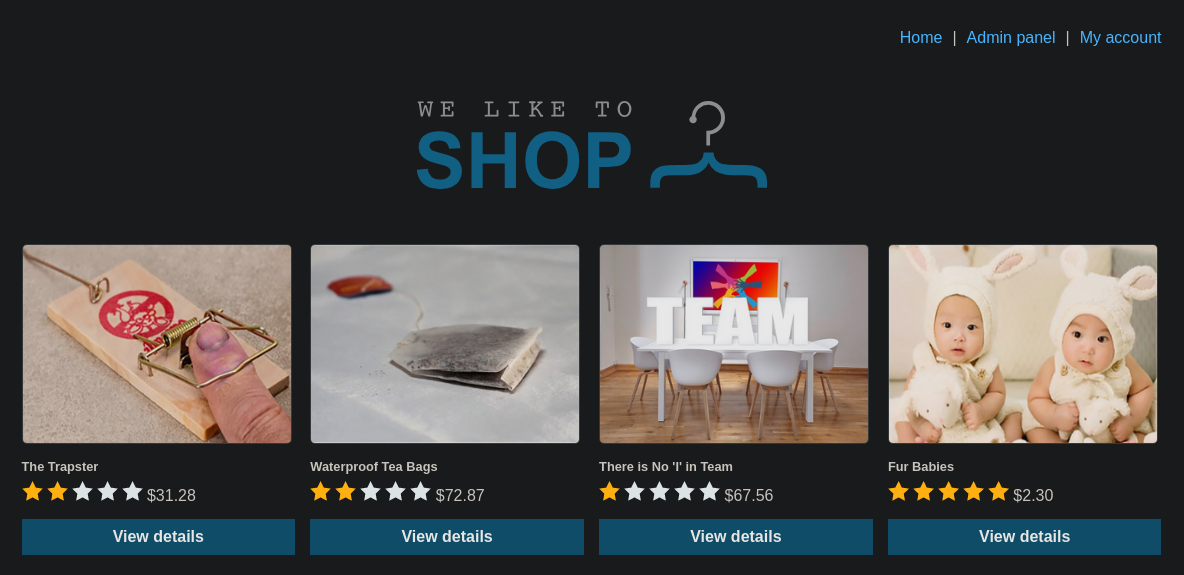Click There is No 'I' in Team stars

[x=659, y=492]
